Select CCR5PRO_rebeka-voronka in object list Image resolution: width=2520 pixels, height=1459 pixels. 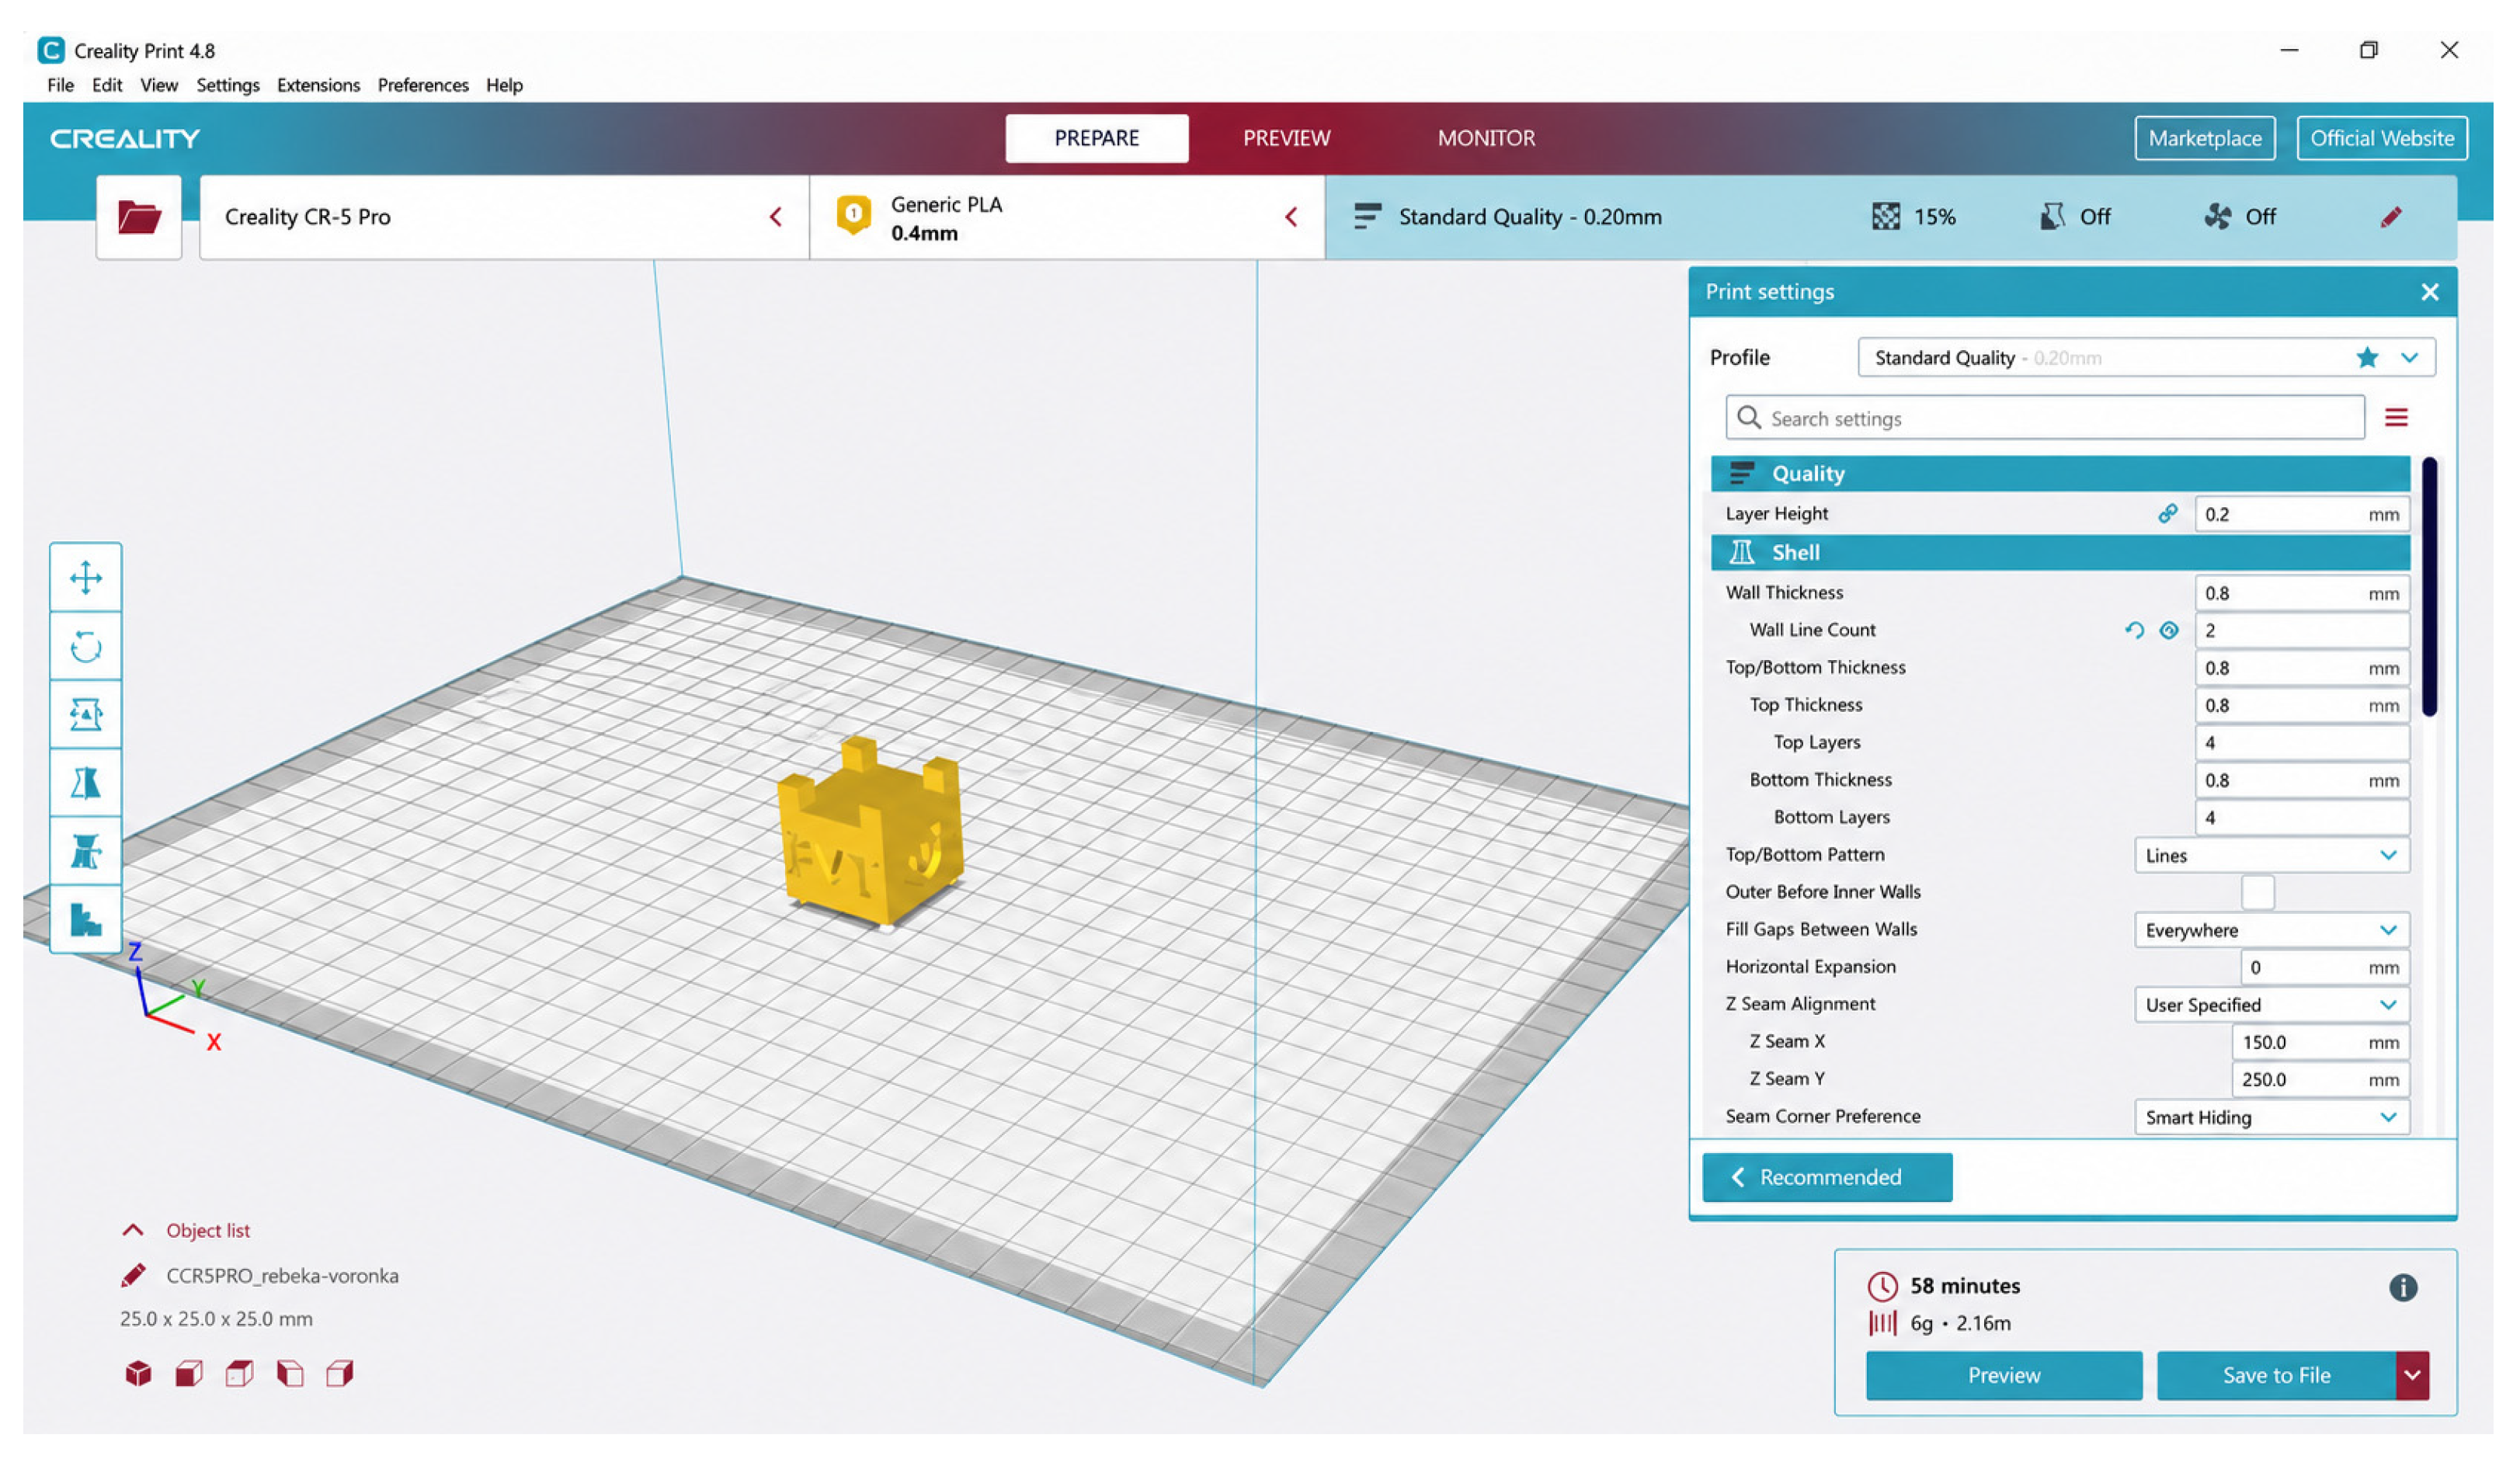[282, 1275]
